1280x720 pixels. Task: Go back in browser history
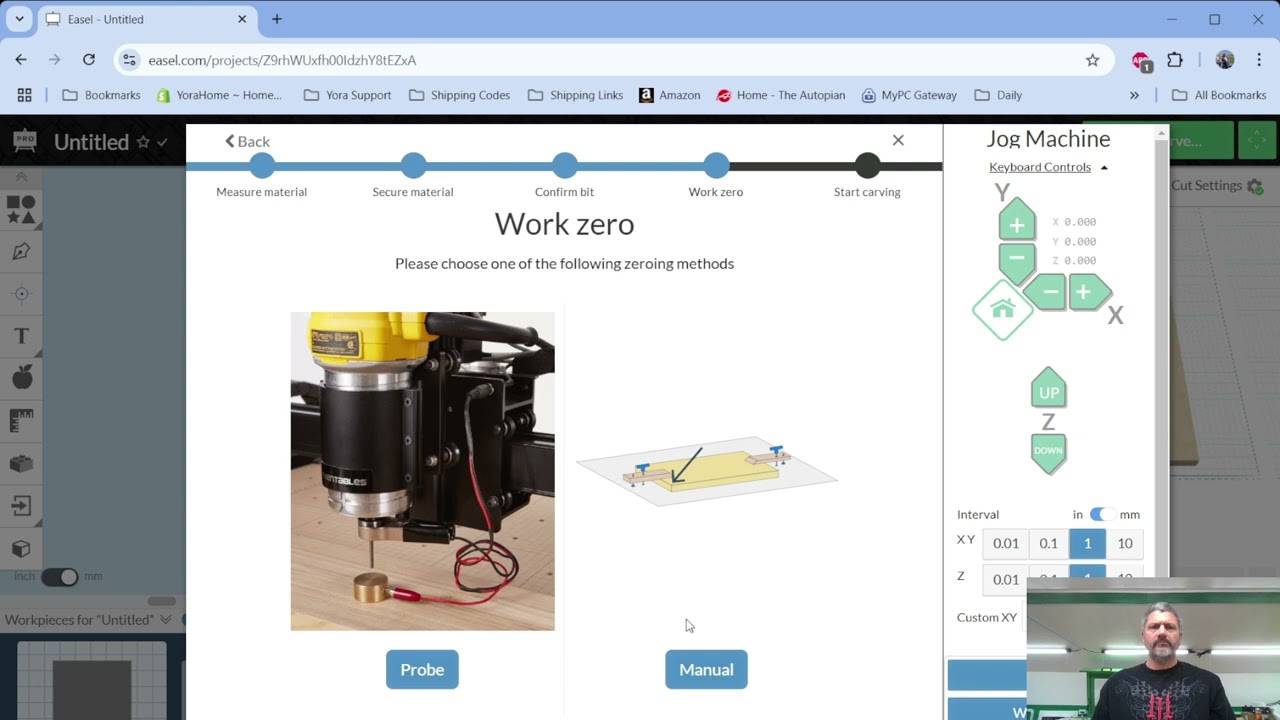pyautogui.click(x=21, y=60)
